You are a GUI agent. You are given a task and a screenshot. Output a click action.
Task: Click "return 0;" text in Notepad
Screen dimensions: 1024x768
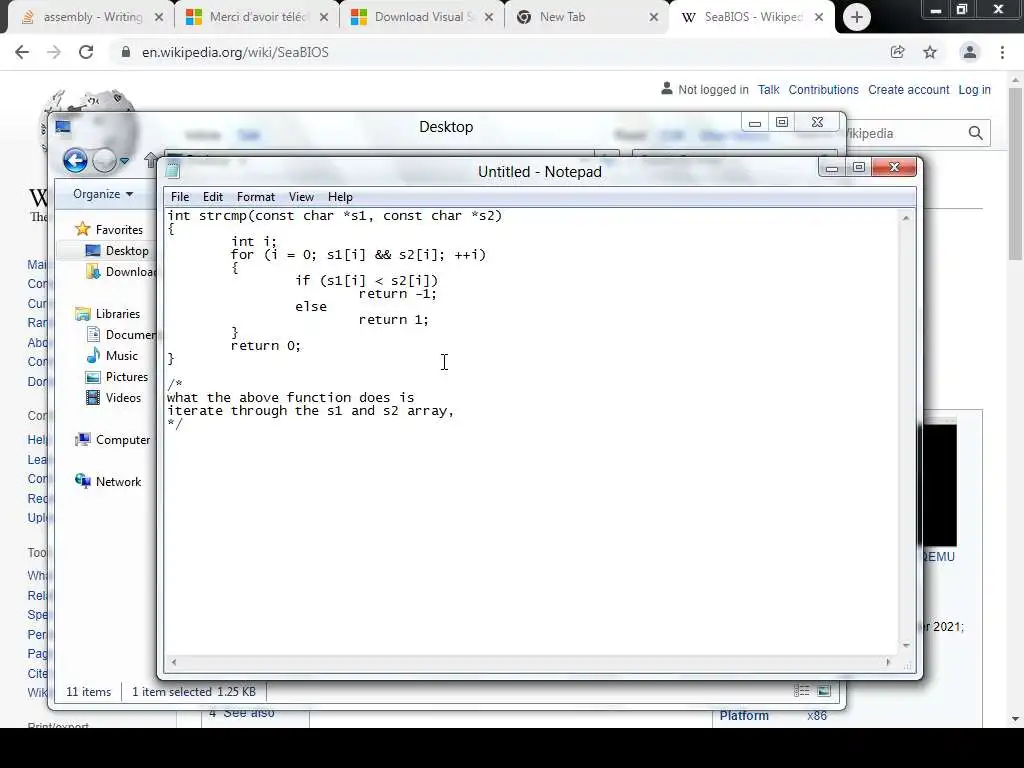click(x=265, y=345)
